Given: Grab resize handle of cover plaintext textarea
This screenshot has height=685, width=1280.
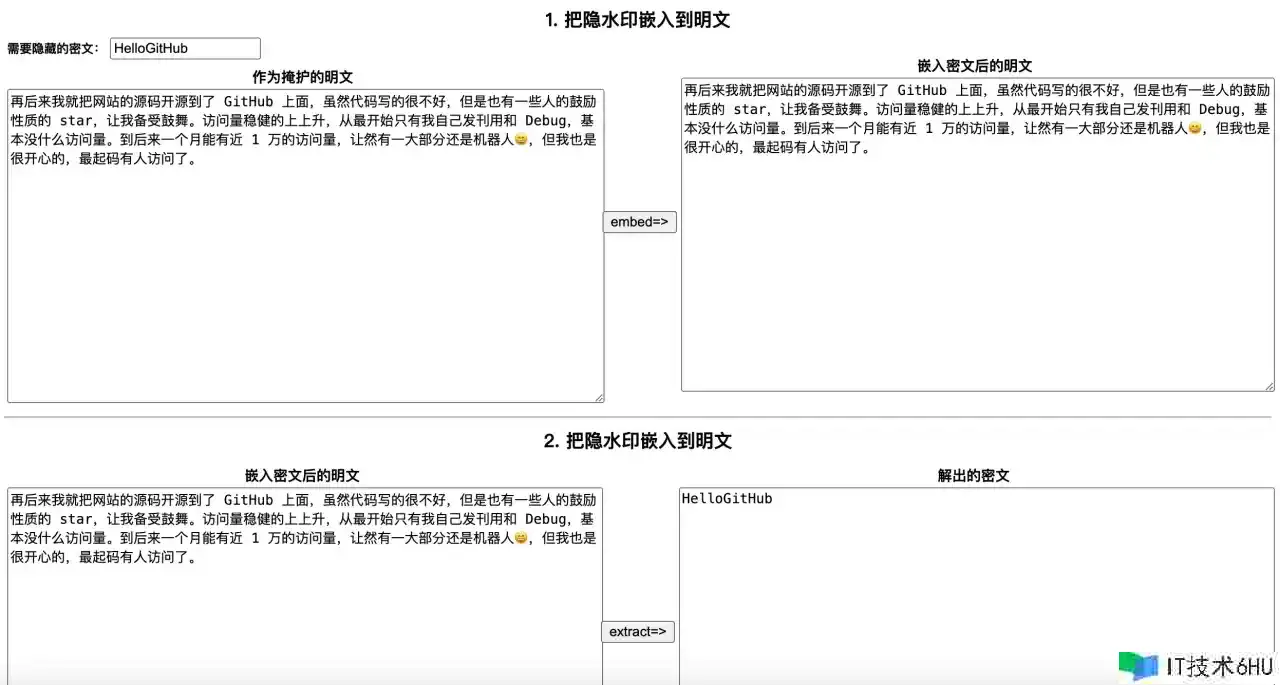Looking at the screenshot, I should 599,397.
